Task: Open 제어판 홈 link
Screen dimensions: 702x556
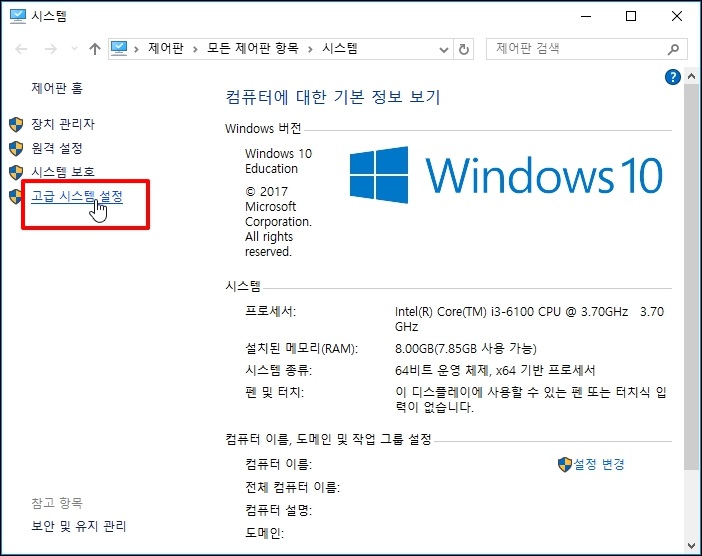Action: 57,88
